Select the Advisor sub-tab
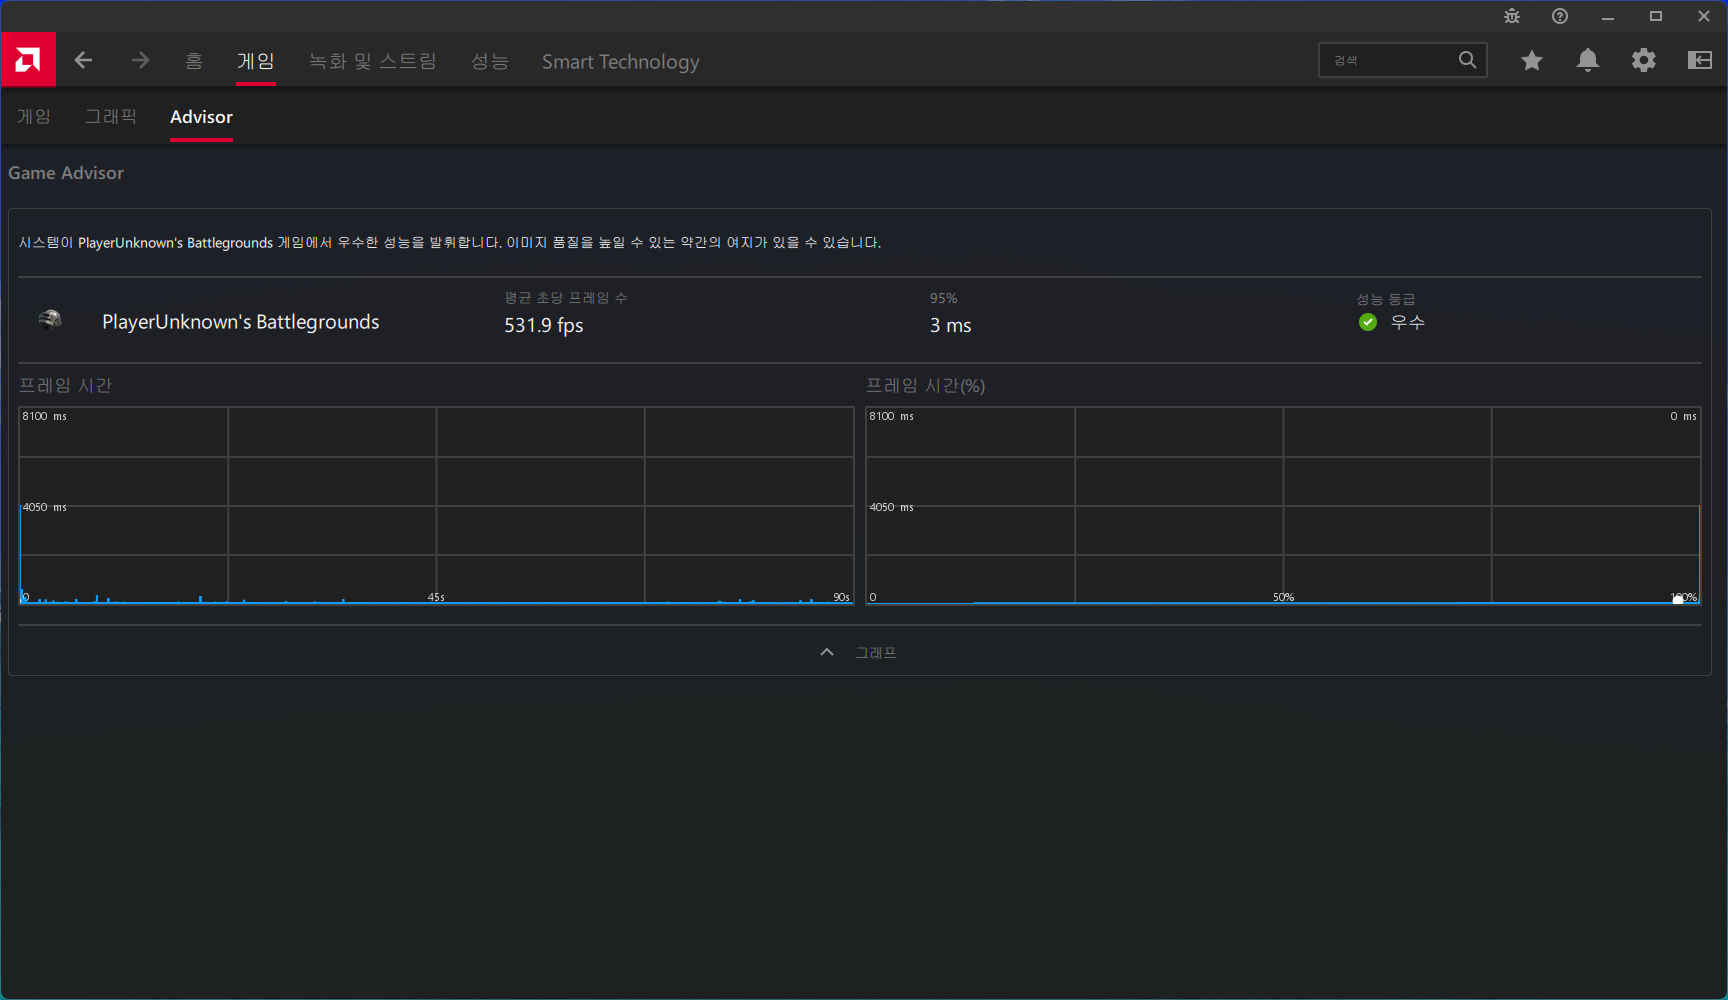The height and width of the screenshot is (1000, 1728). (x=201, y=117)
